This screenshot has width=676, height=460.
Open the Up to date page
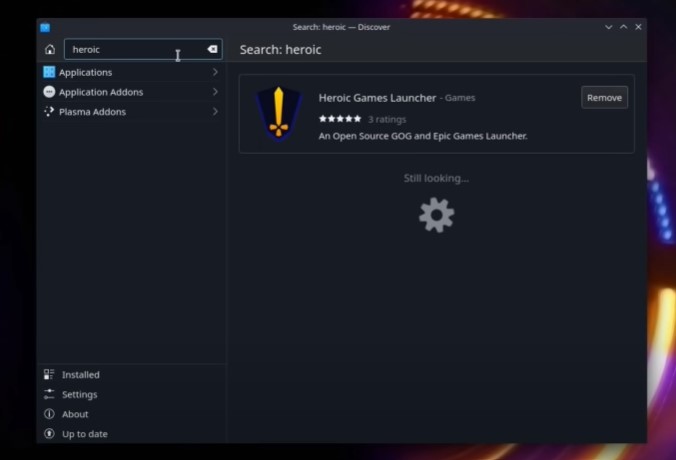pos(131,434)
